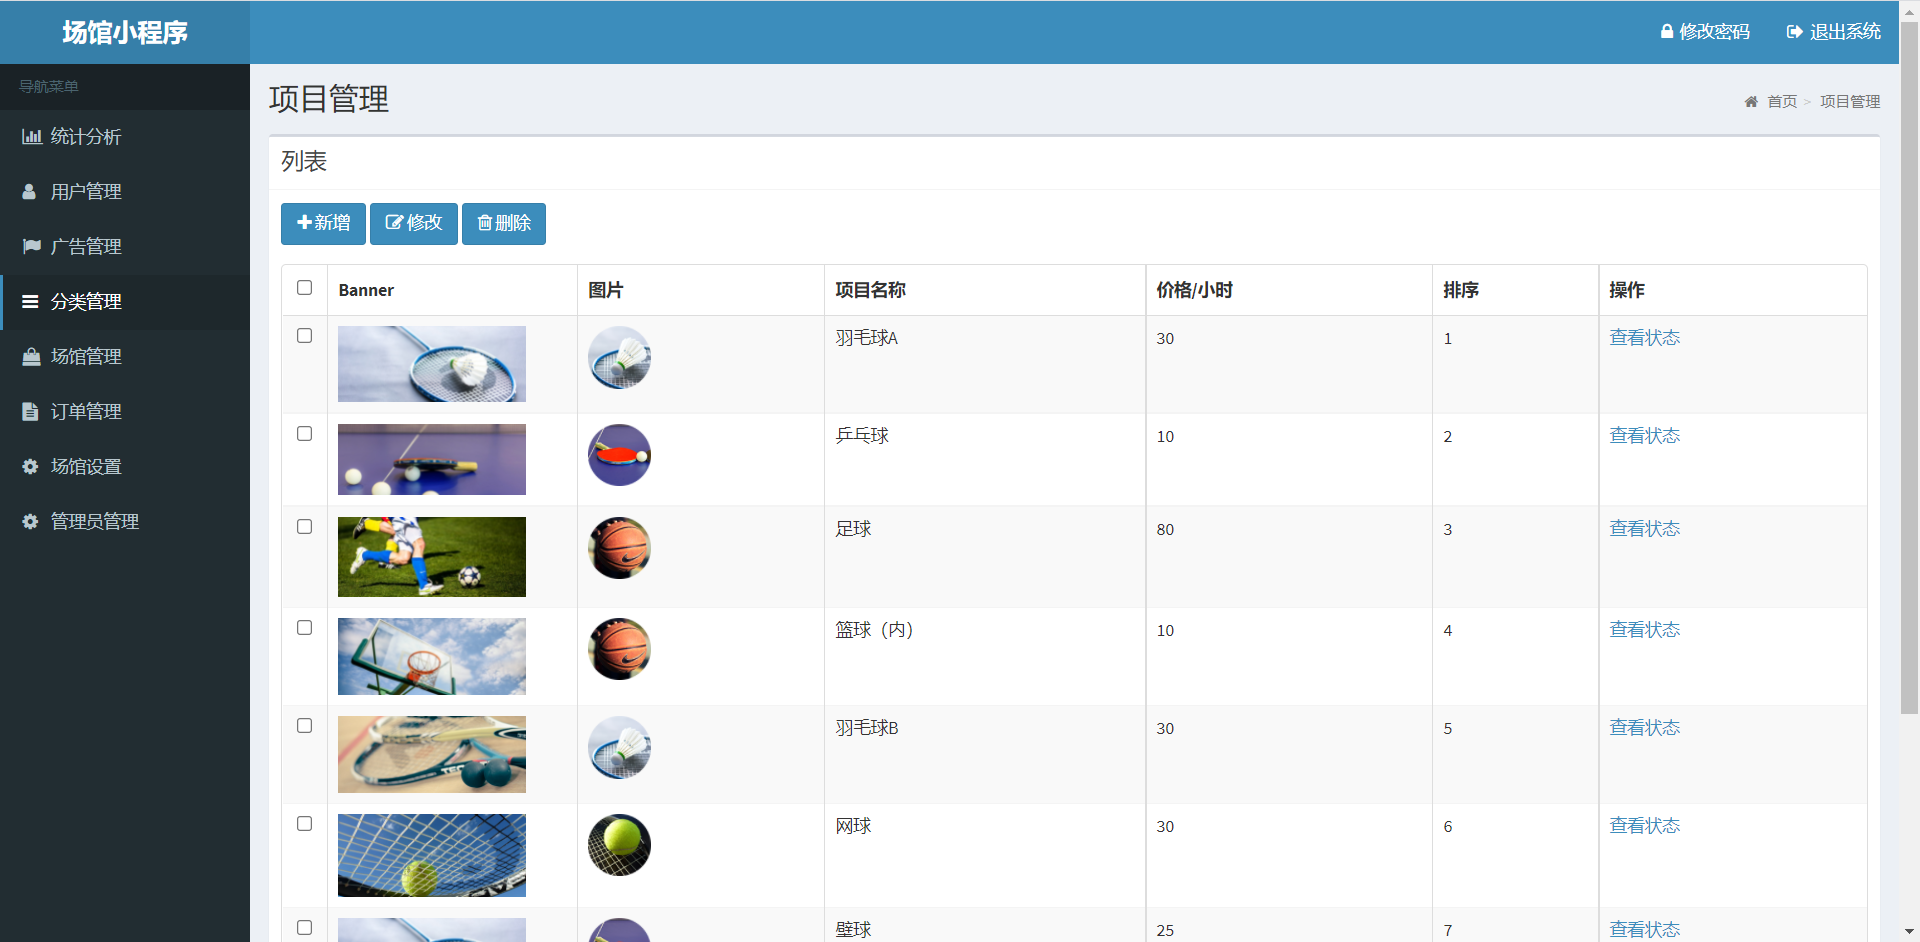Click the flag icon beside 广告管理
1920x942 pixels.
[x=32, y=247]
